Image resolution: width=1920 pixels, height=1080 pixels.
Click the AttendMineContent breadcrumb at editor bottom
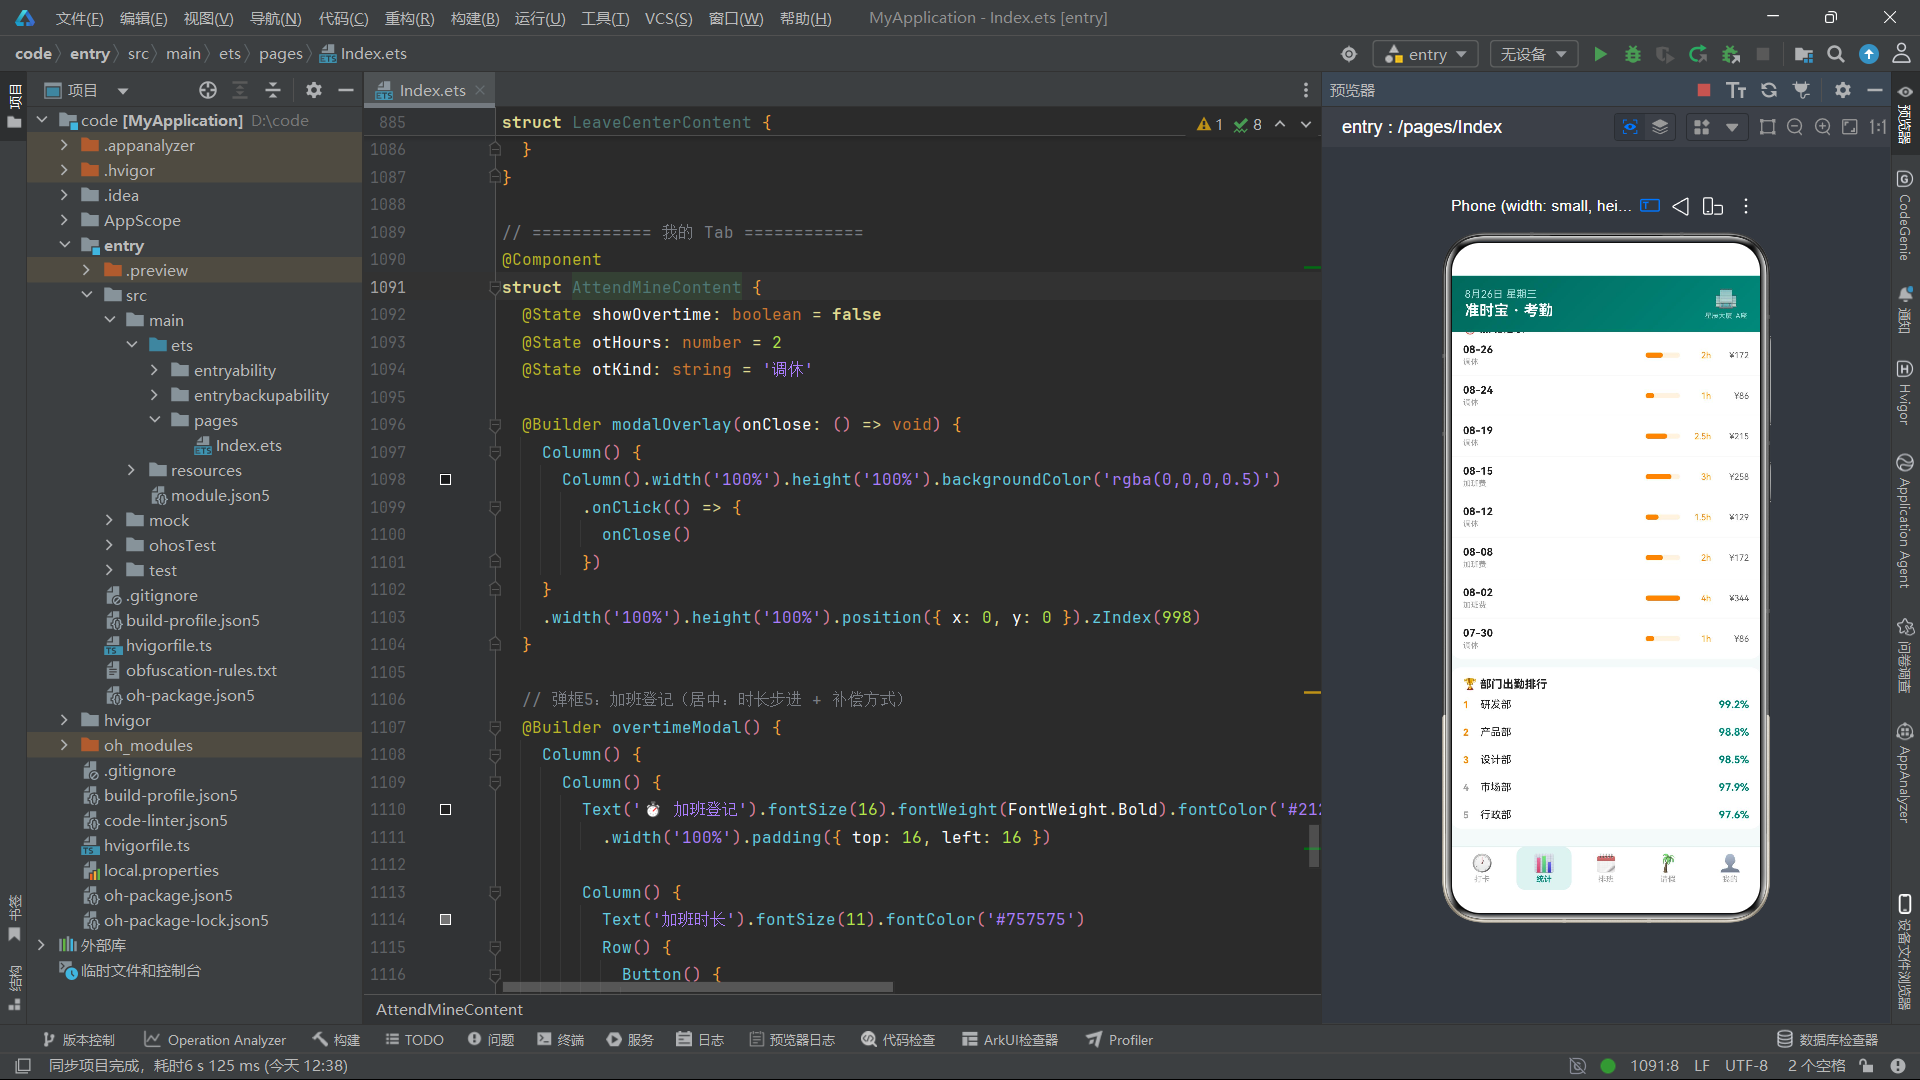449,1010
